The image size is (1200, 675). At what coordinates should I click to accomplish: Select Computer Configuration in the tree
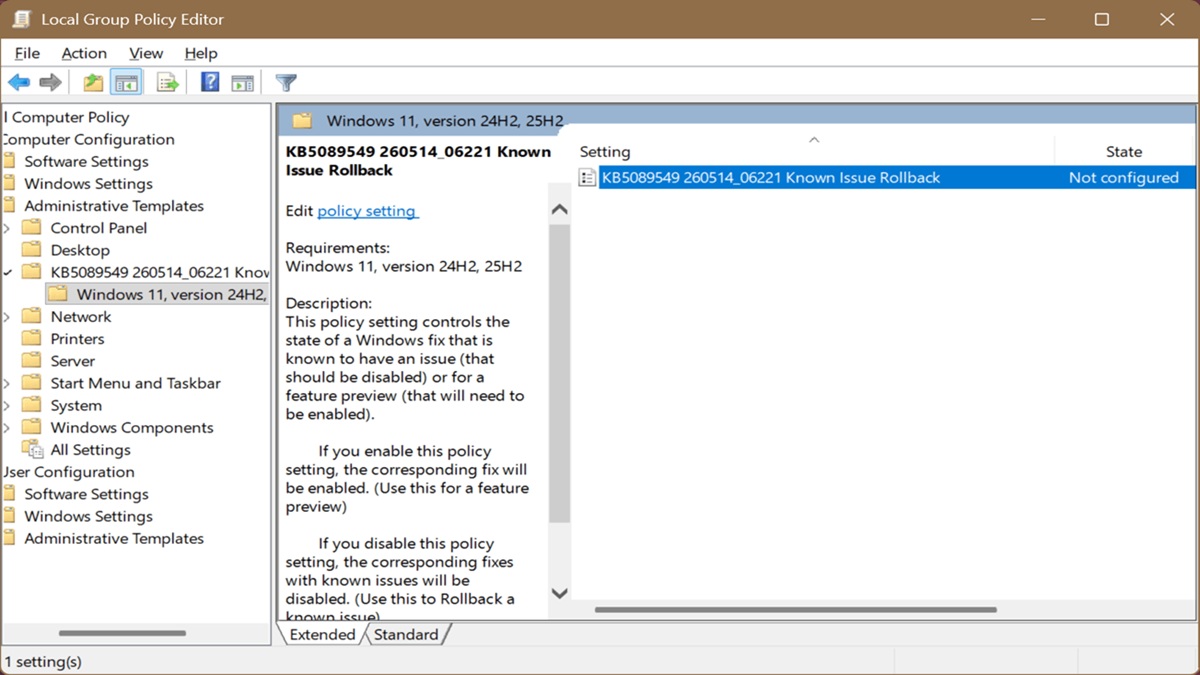(x=88, y=139)
